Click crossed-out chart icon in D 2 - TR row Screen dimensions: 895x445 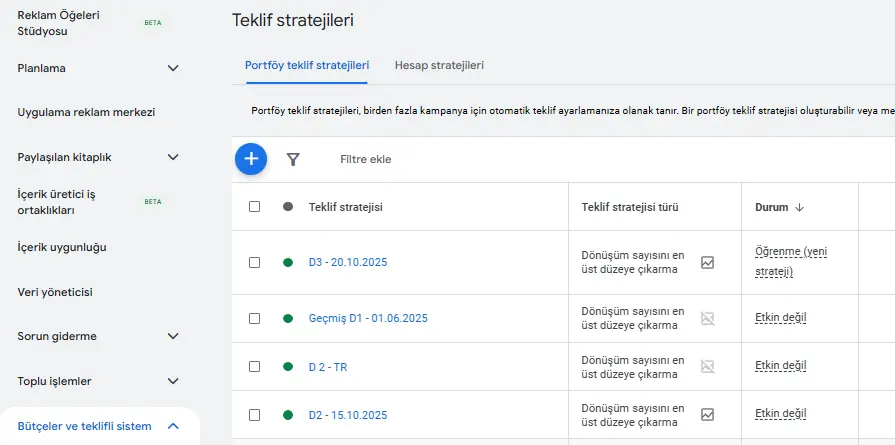(708, 366)
